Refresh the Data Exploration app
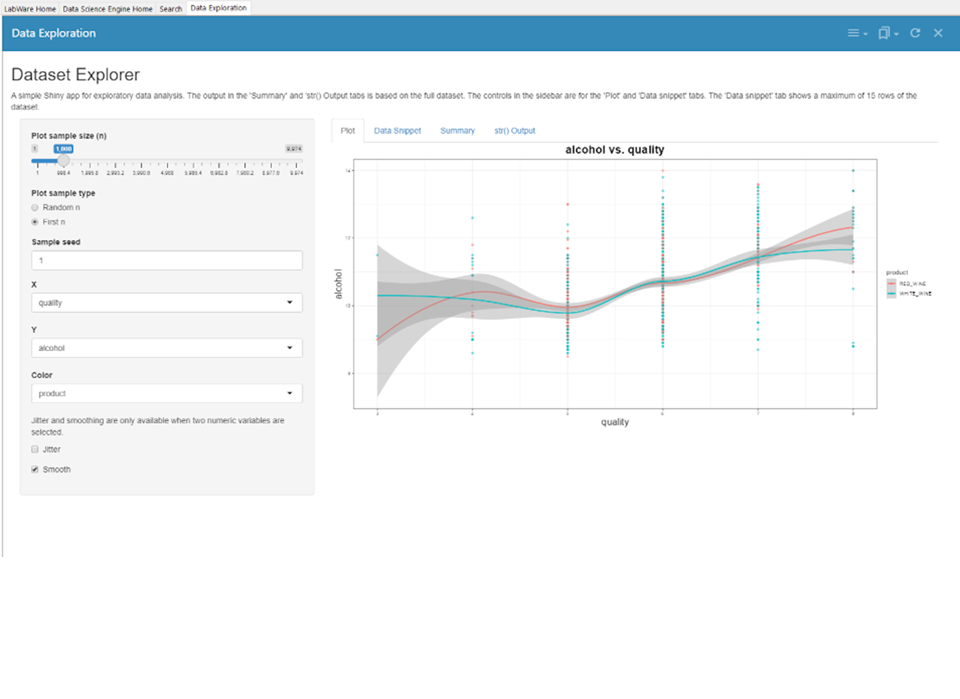This screenshot has height=699, width=960. point(915,32)
